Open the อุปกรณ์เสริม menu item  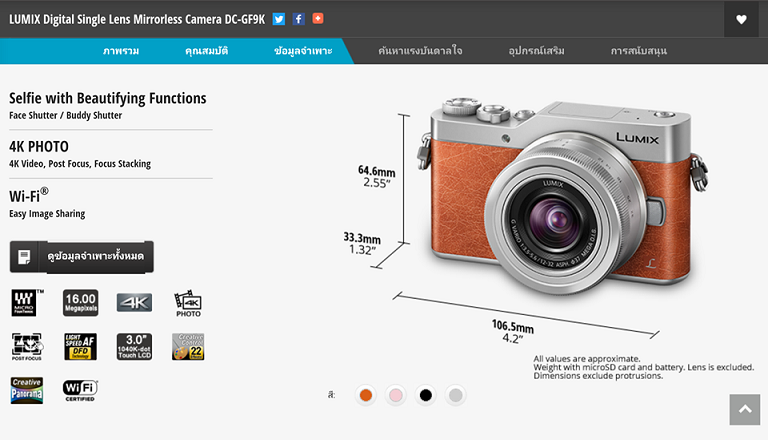pos(536,51)
